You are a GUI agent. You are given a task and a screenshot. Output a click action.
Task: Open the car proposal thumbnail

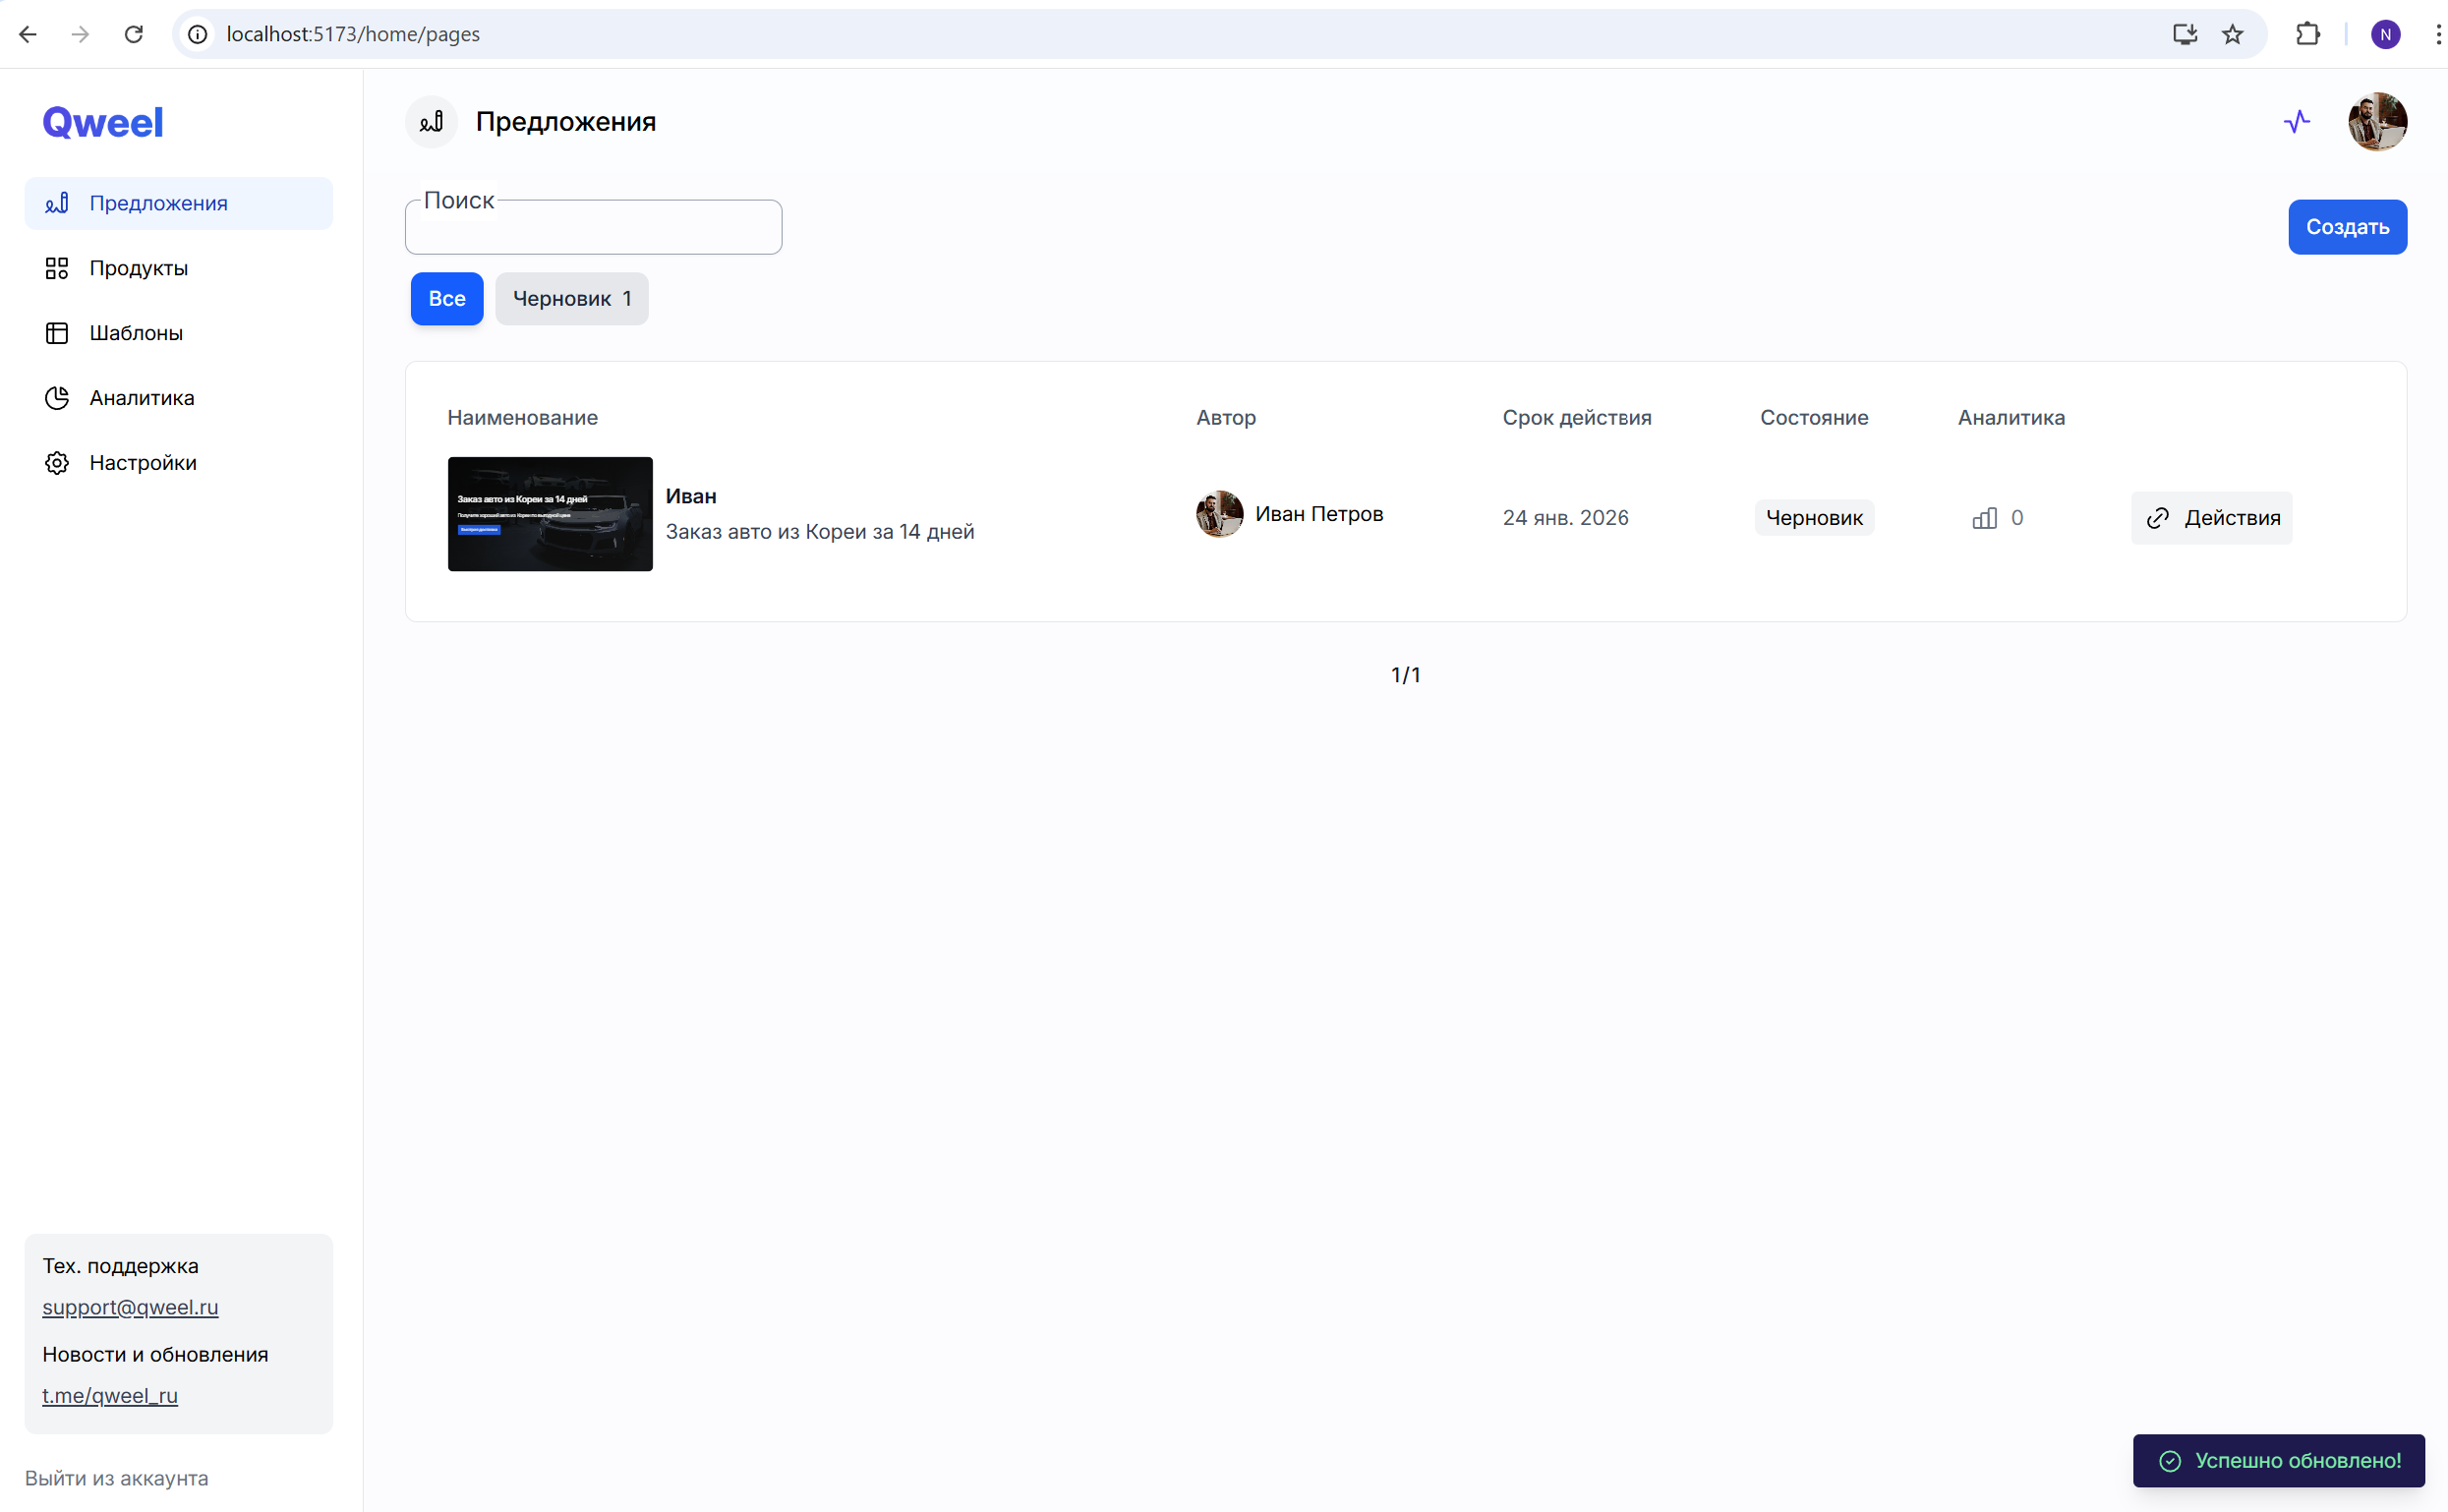550,514
